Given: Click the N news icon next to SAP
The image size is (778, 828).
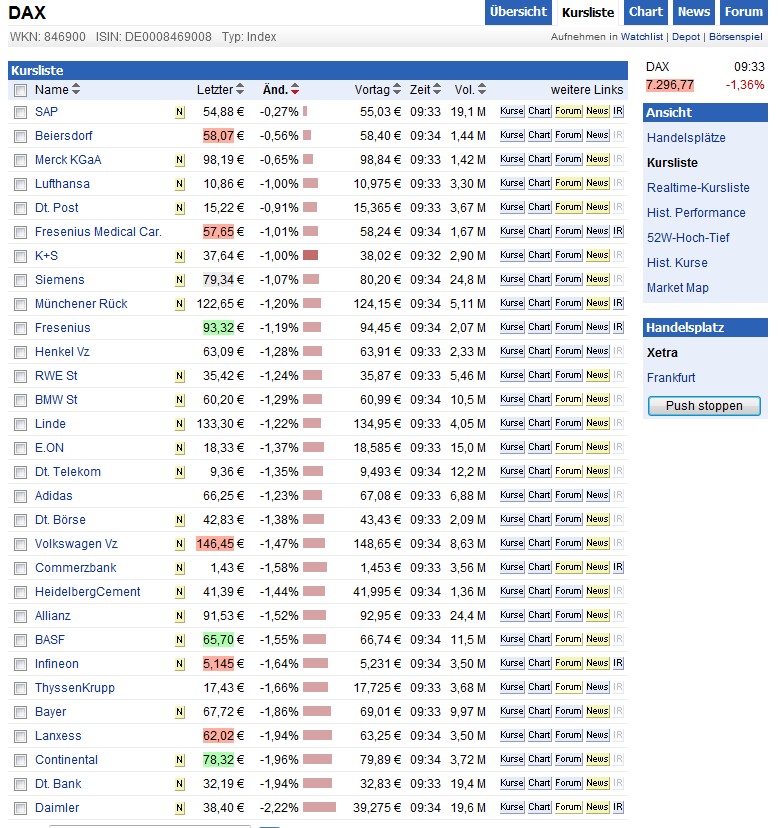Looking at the screenshot, I should coord(180,112).
